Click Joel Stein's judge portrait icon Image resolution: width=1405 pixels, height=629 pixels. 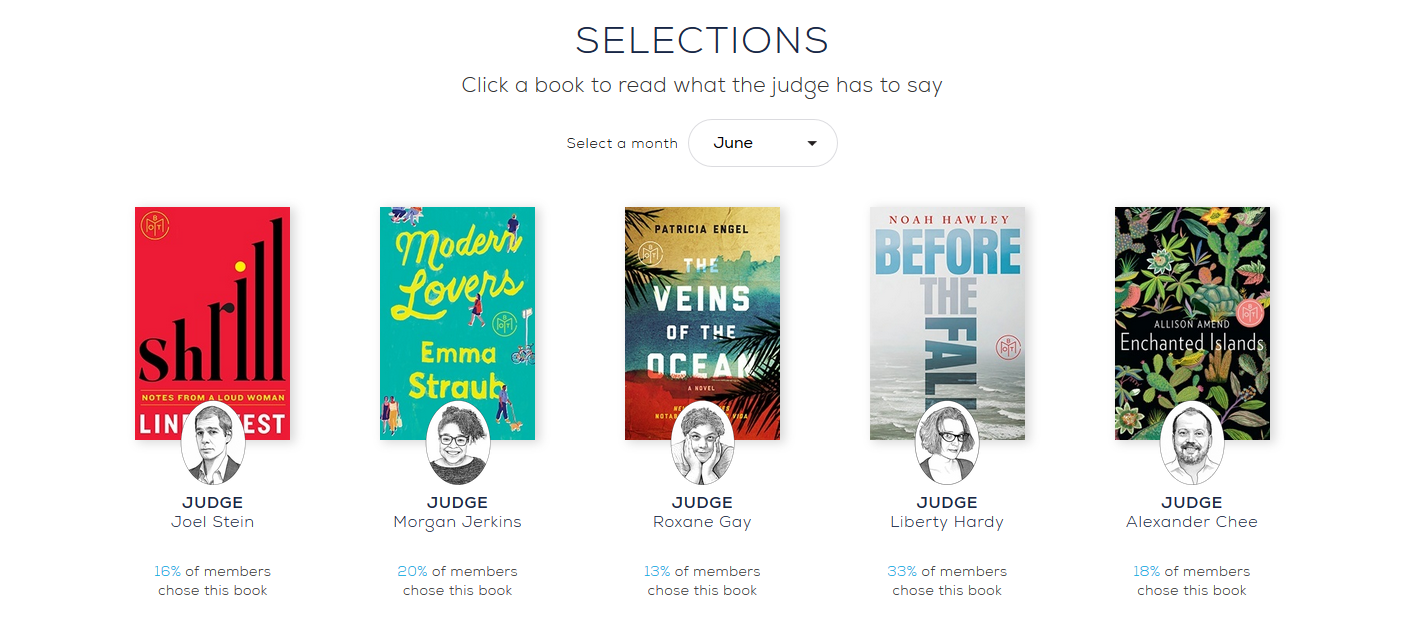coord(213,443)
